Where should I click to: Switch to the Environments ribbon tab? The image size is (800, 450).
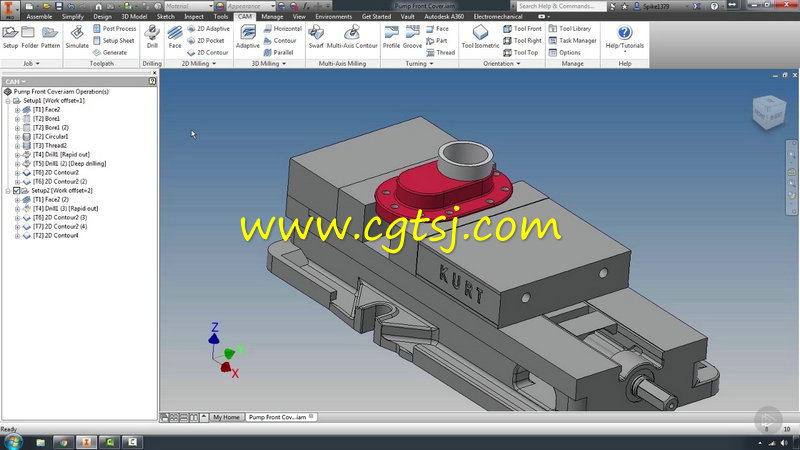(x=333, y=17)
